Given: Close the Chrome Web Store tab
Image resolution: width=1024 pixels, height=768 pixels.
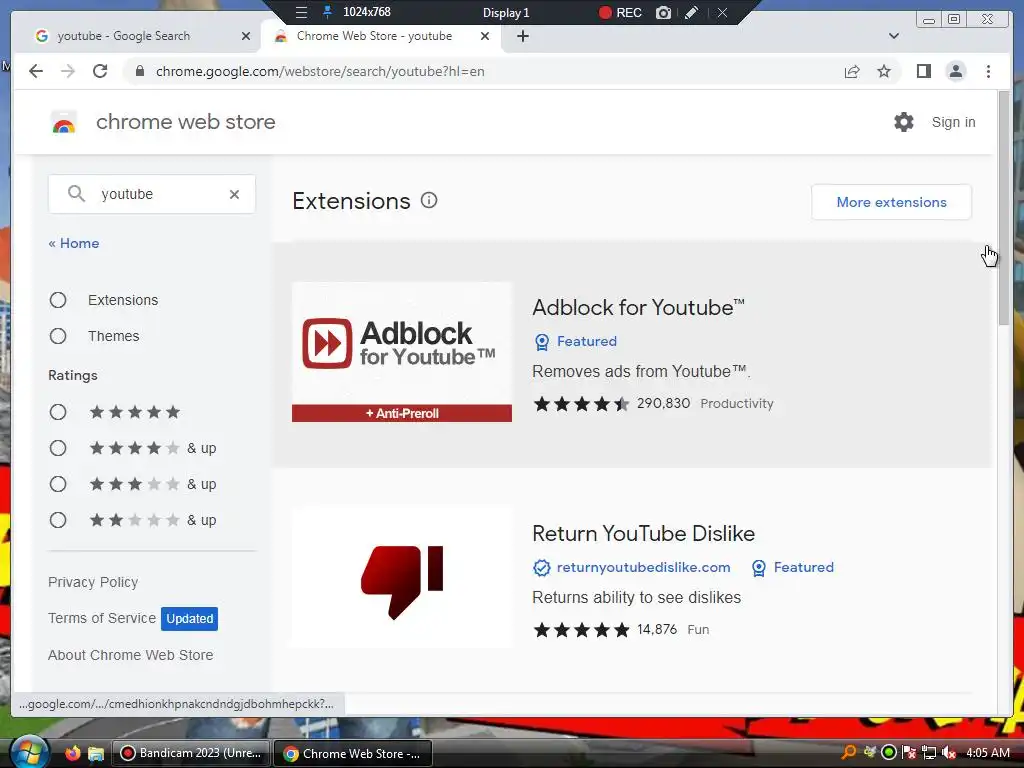Looking at the screenshot, I should (485, 36).
